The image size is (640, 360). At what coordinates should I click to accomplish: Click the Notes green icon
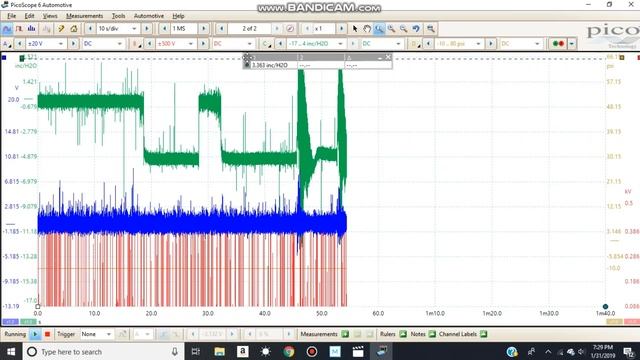click(x=432, y=334)
